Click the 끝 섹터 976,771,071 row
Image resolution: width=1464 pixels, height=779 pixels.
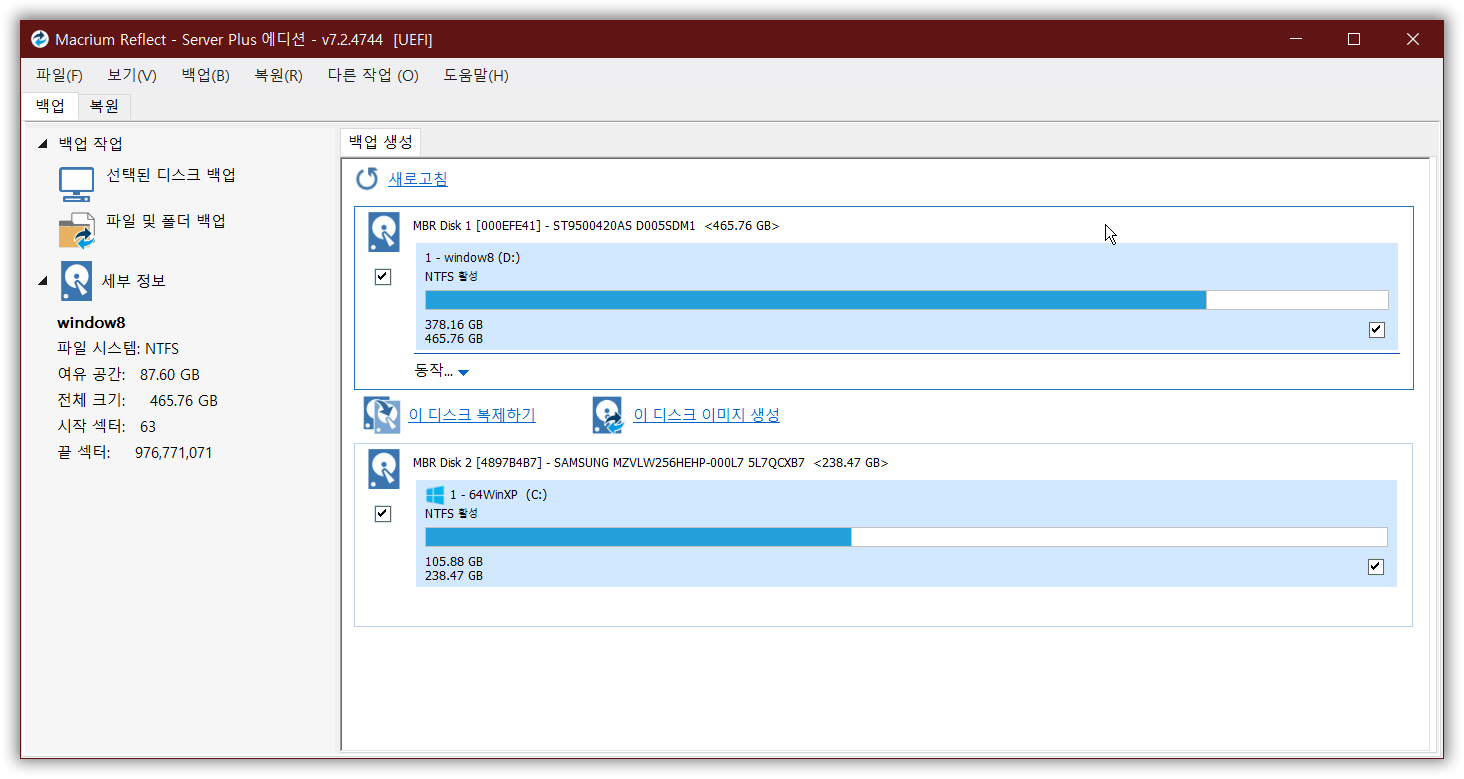pos(134,453)
